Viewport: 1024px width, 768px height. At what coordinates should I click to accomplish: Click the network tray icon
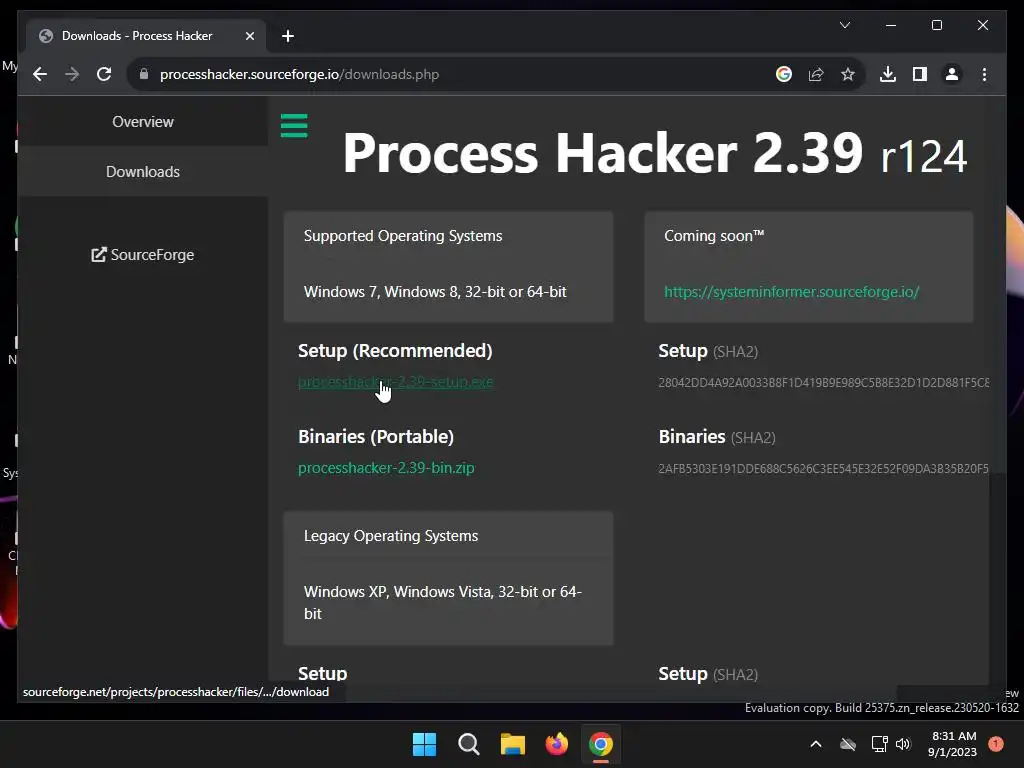(879, 744)
